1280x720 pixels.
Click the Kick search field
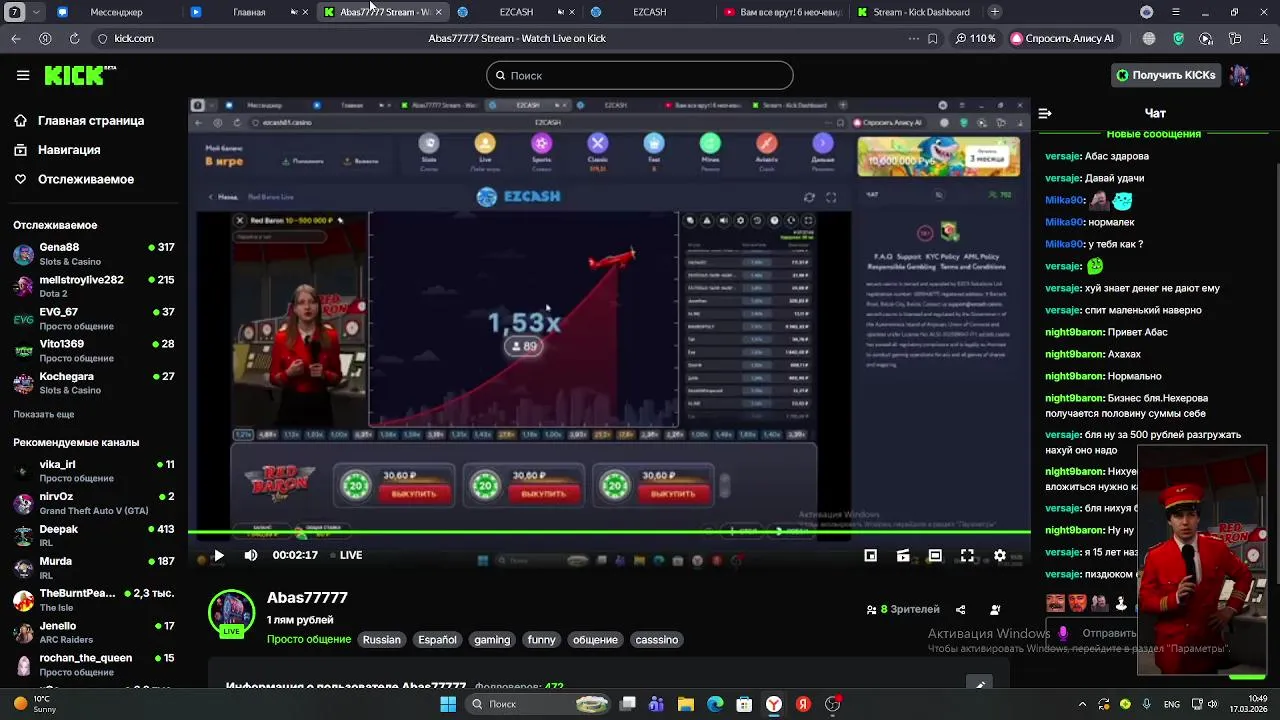[640, 75]
